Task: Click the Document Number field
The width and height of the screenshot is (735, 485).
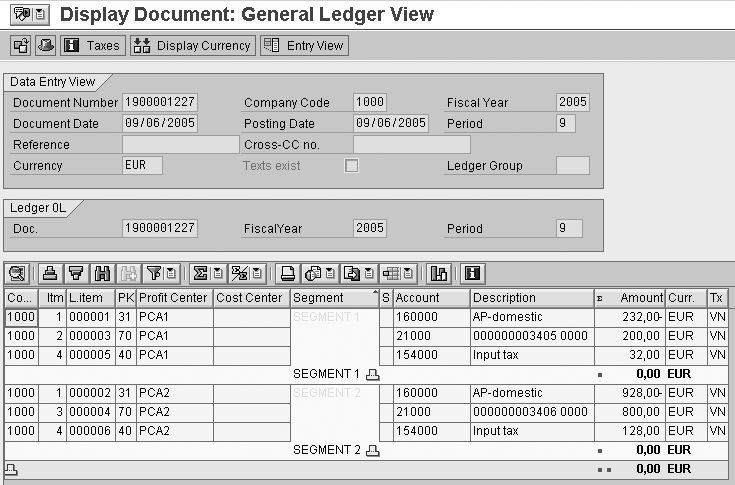Action: coord(159,103)
